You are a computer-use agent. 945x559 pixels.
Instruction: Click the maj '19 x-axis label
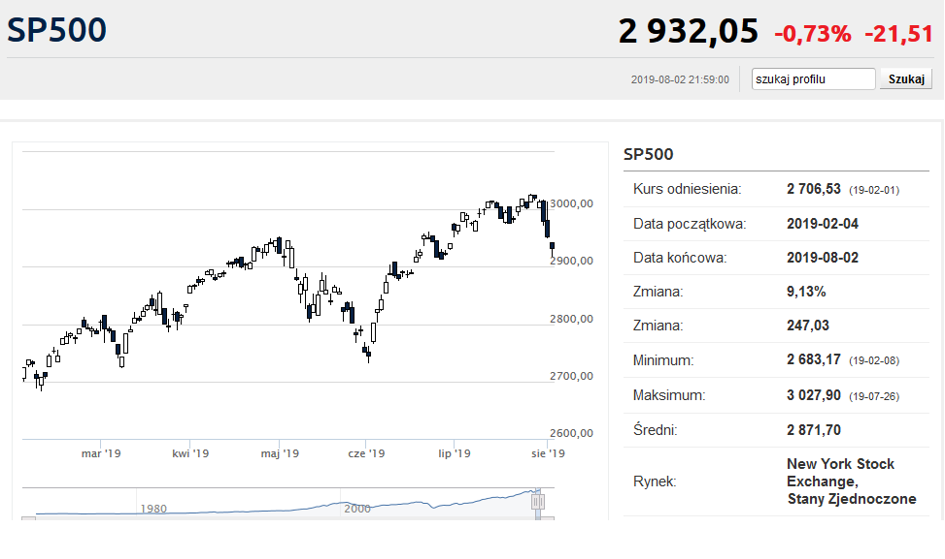pyautogui.click(x=279, y=454)
